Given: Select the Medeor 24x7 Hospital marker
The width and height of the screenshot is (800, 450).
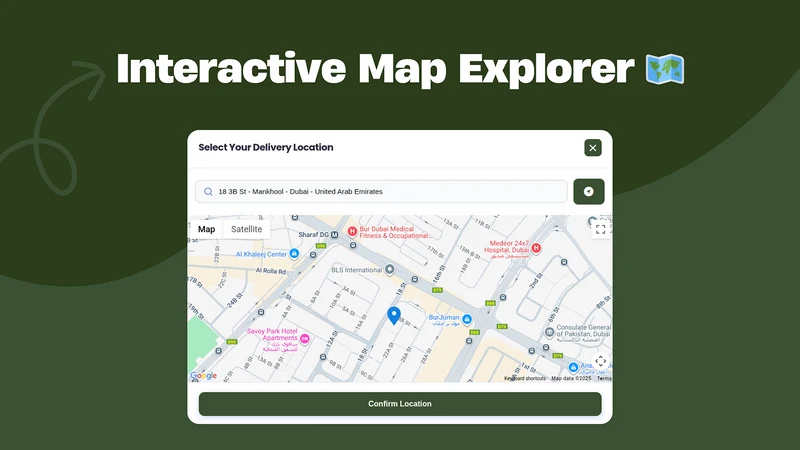Looking at the screenshot, I should tap(536, 248).
